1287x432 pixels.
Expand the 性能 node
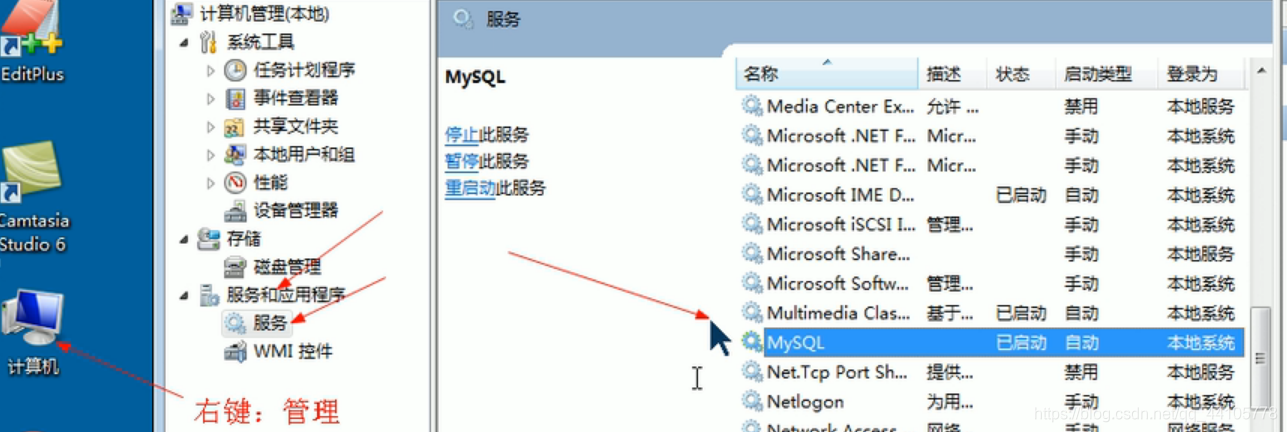210,182
